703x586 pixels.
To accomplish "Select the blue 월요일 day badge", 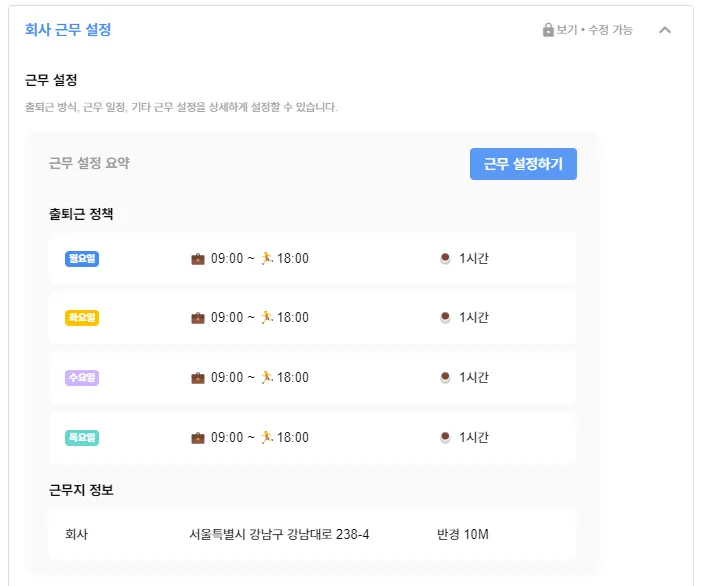I will 82,259.
